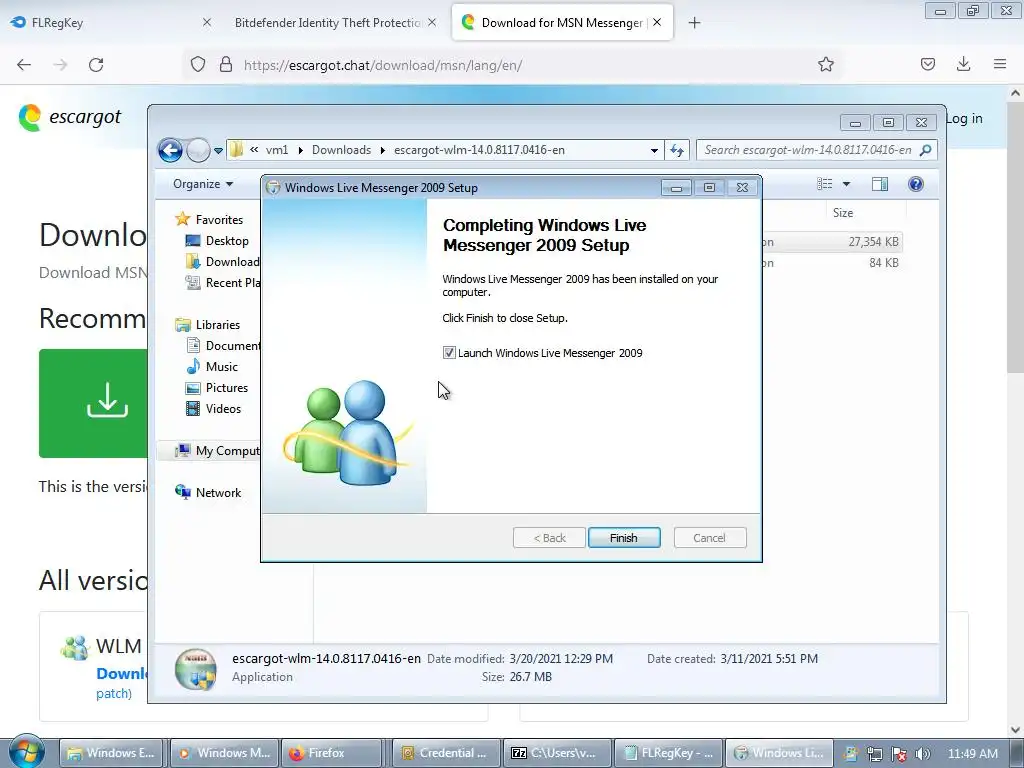The height and width of the screenshot is (768, 1024).
Task: Click Explorer forward navigation arrow
Action: point(197,150)
